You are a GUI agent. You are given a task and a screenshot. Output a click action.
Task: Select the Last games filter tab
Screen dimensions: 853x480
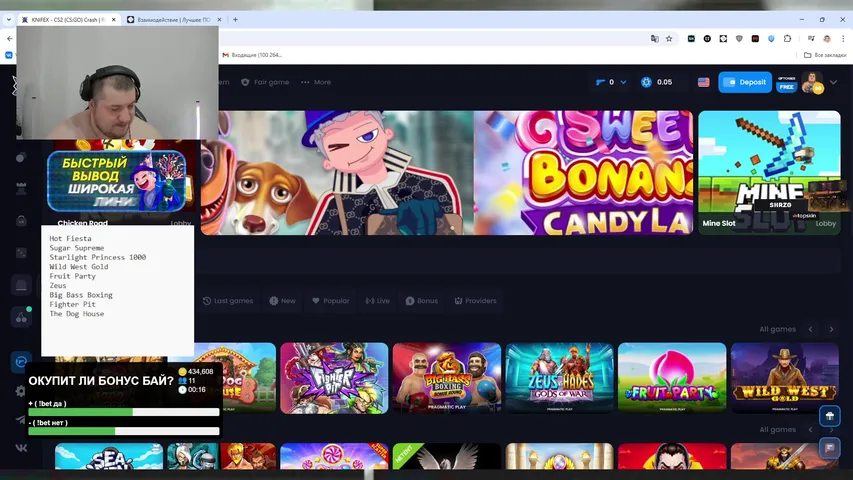coord(228,300)
